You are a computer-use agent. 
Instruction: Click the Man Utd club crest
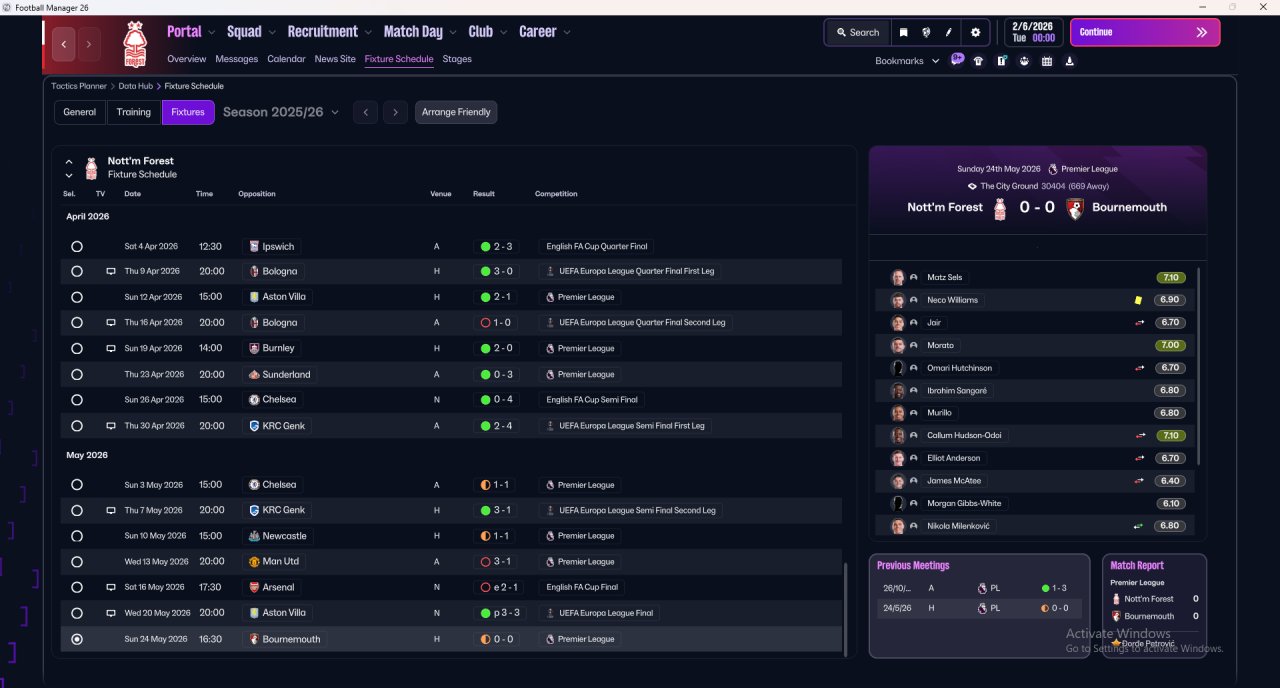coord(254,561)
